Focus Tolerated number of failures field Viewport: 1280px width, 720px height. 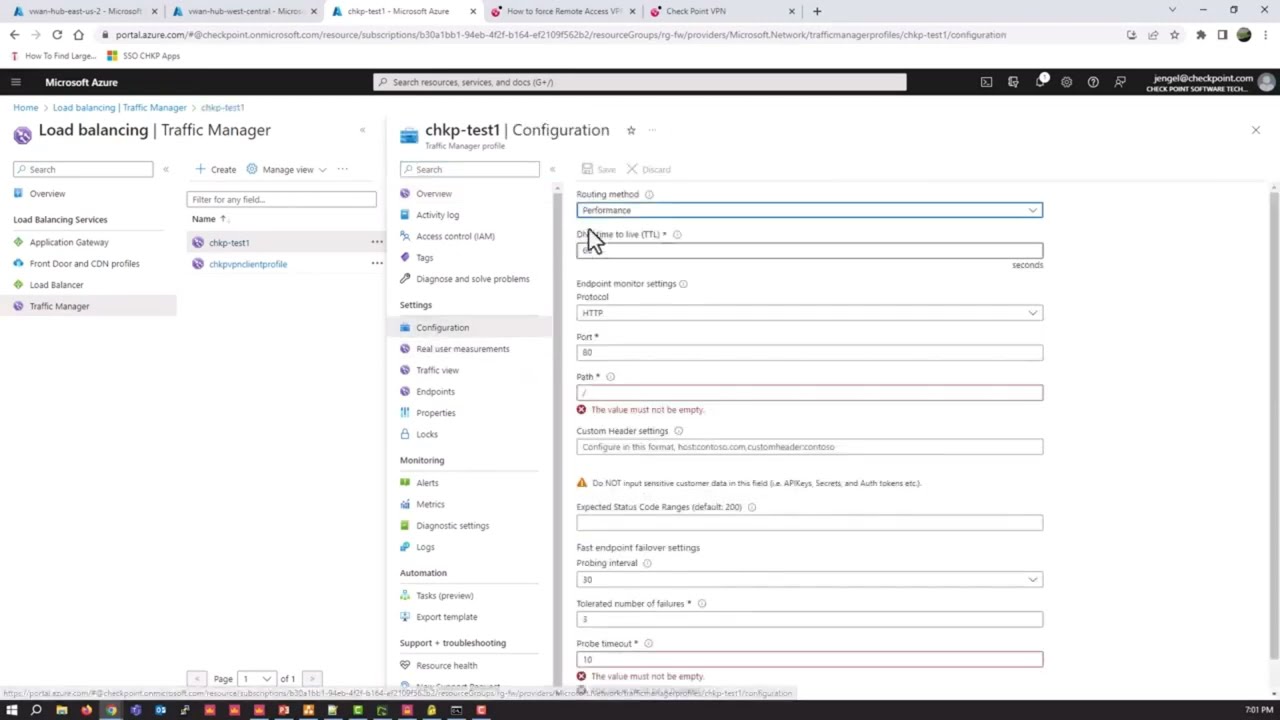(x=809, y=620)
